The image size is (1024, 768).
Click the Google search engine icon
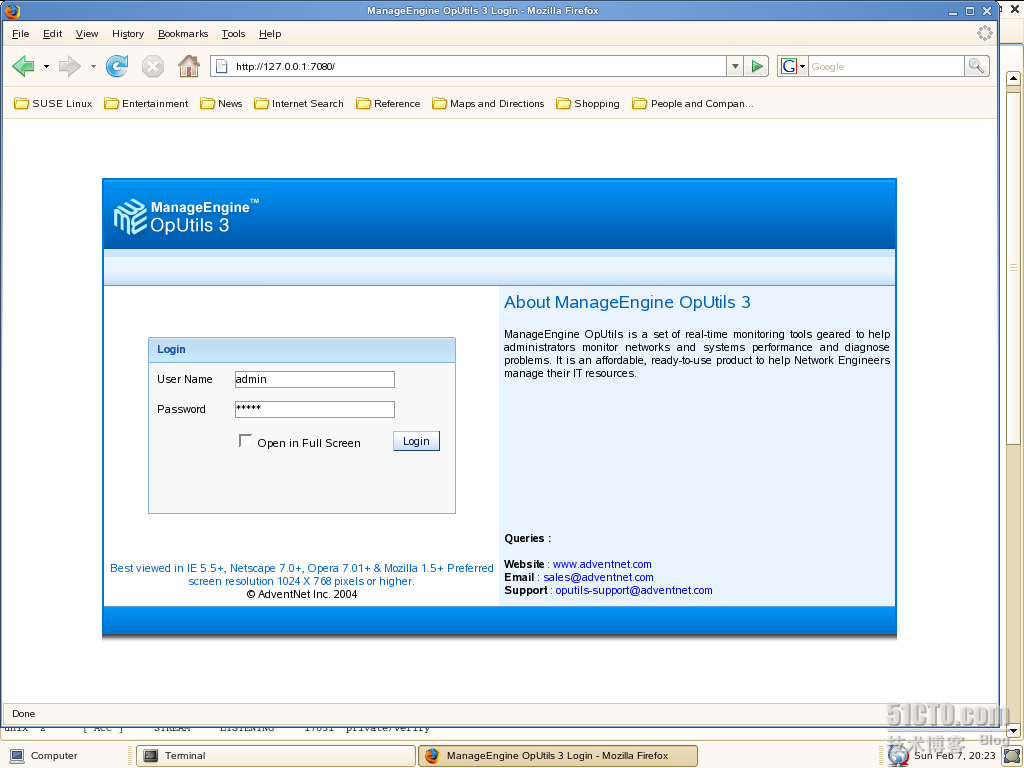pos(788,66)
